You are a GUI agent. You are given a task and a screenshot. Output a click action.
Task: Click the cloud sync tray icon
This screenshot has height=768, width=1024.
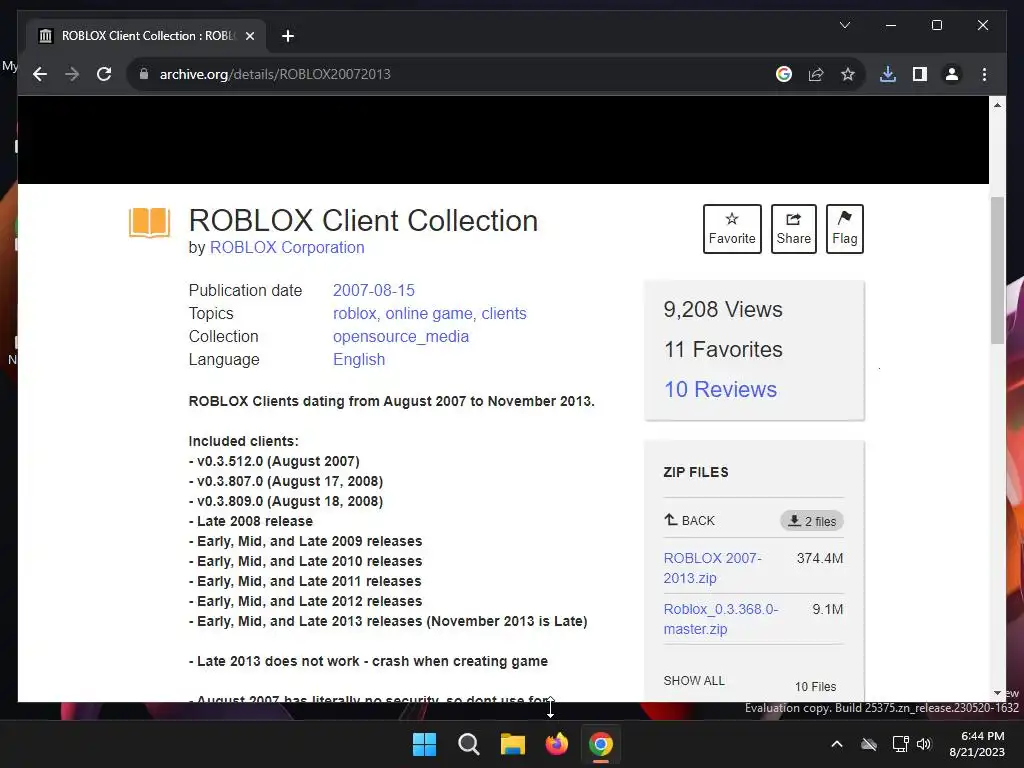869,744
